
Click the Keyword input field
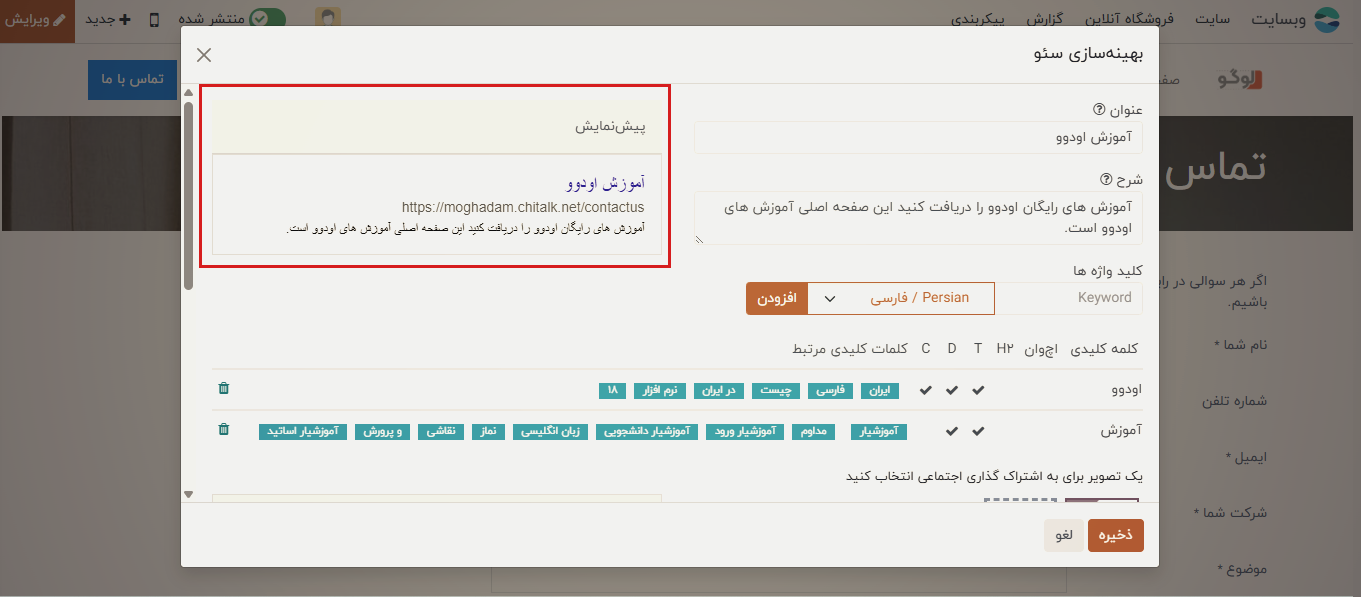click(x=1069, y=298)
